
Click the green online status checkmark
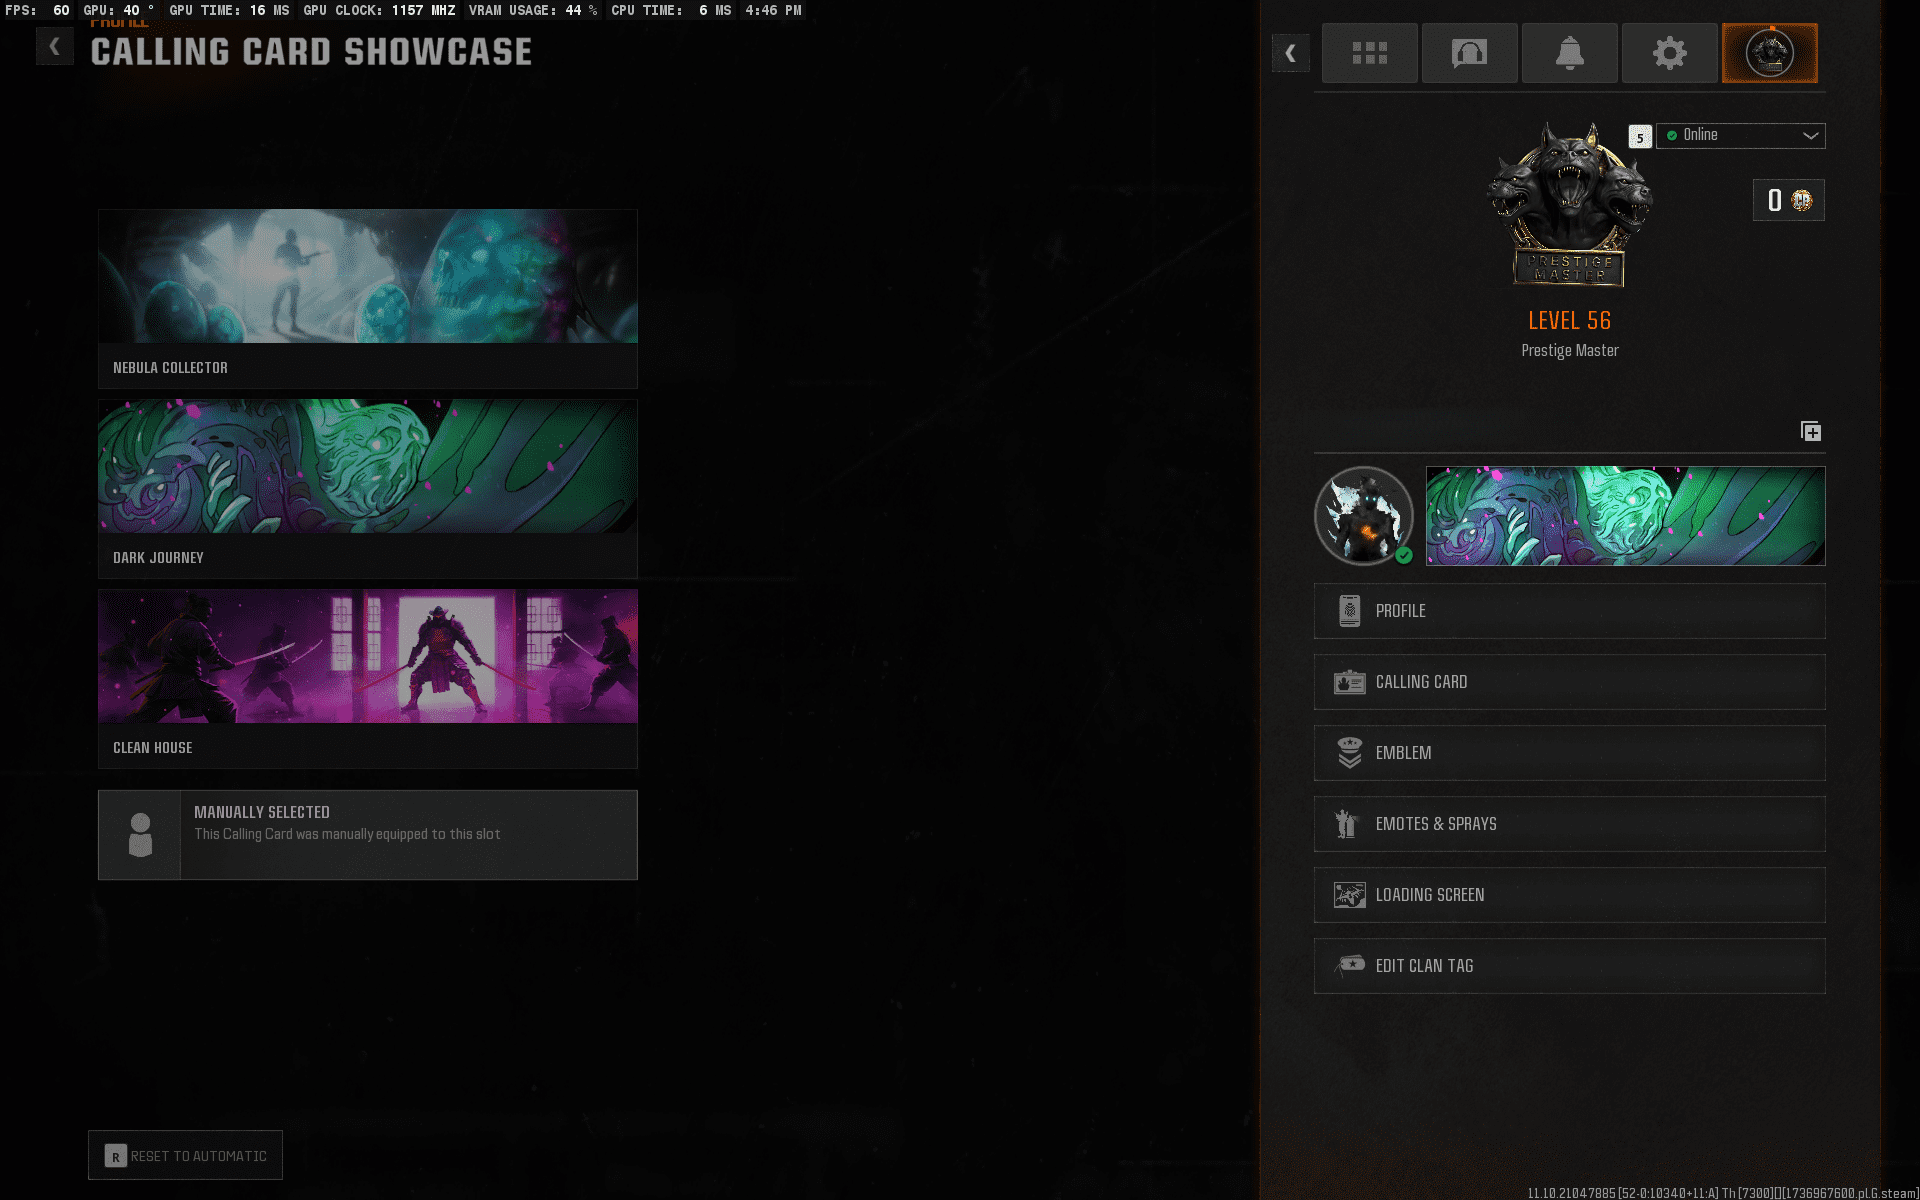tap(1671, 136)
